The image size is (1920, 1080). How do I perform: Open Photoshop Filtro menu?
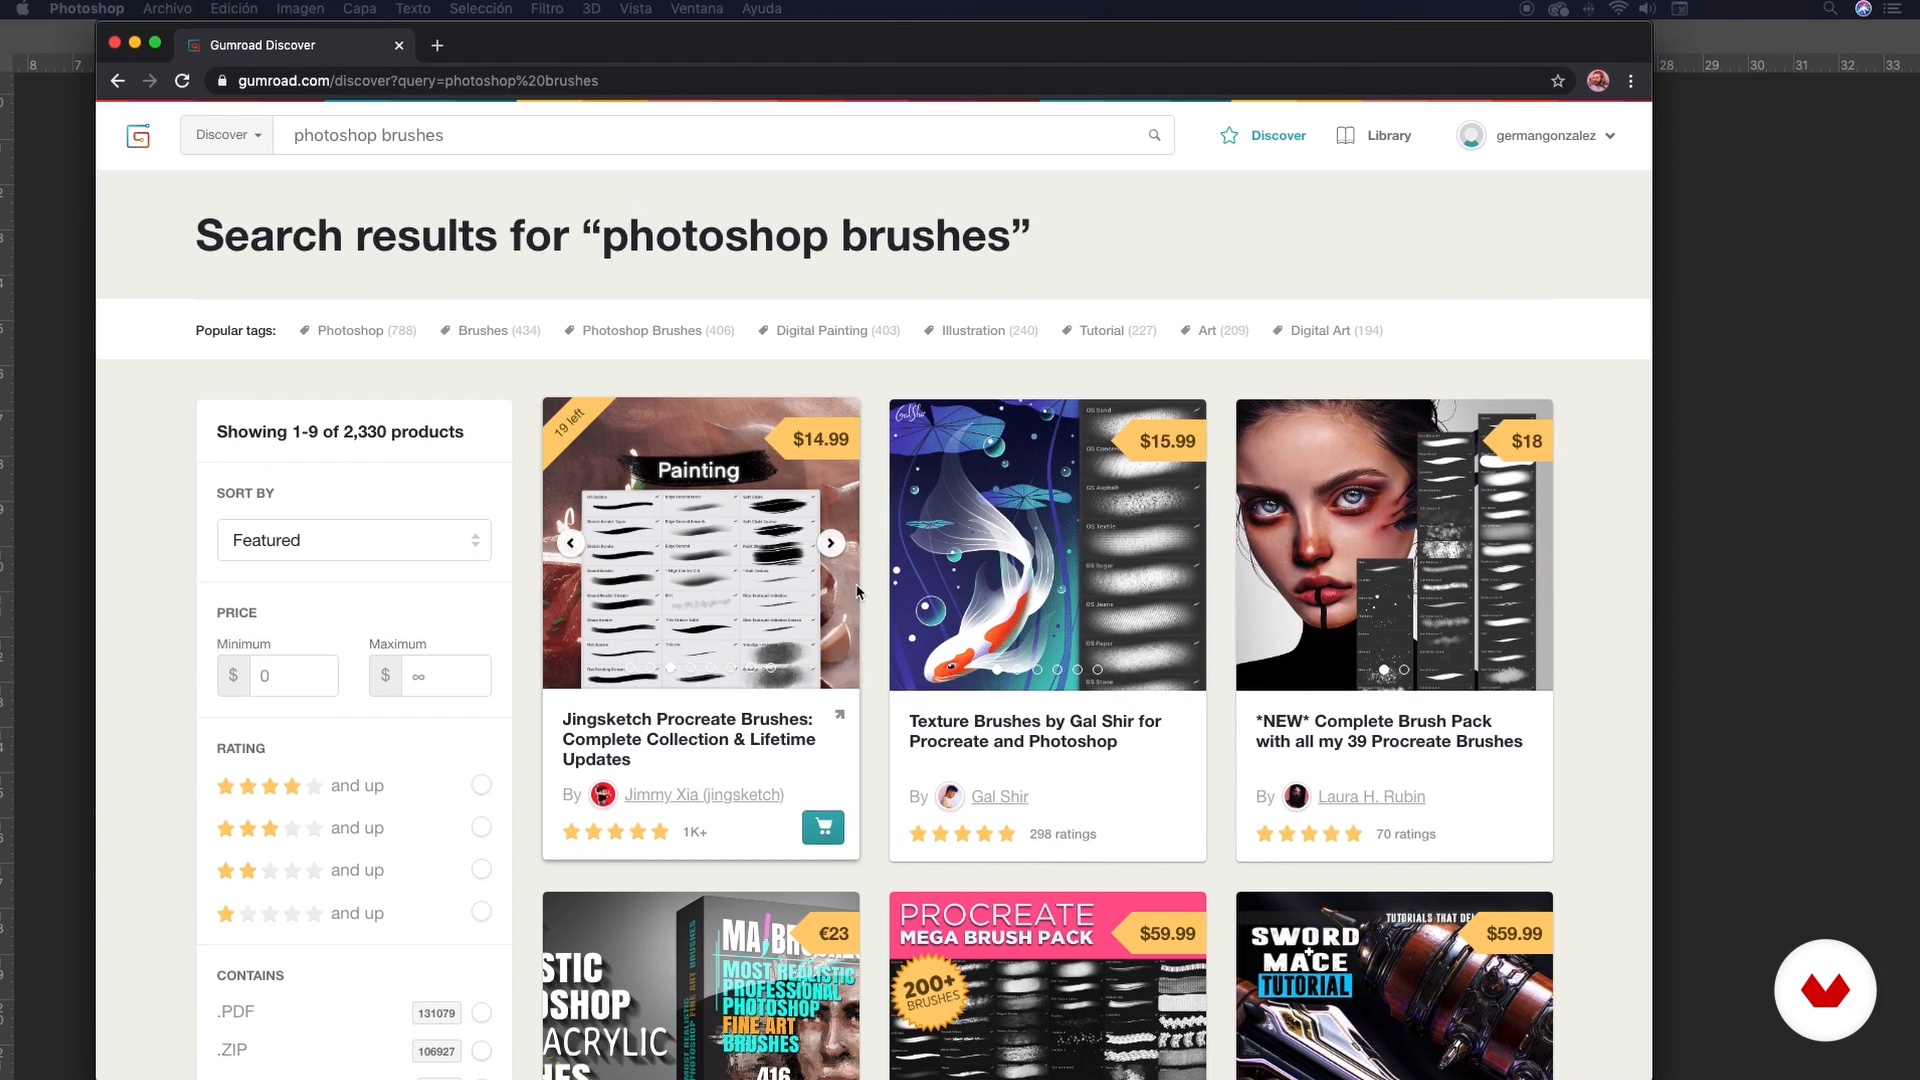point(547,9)
